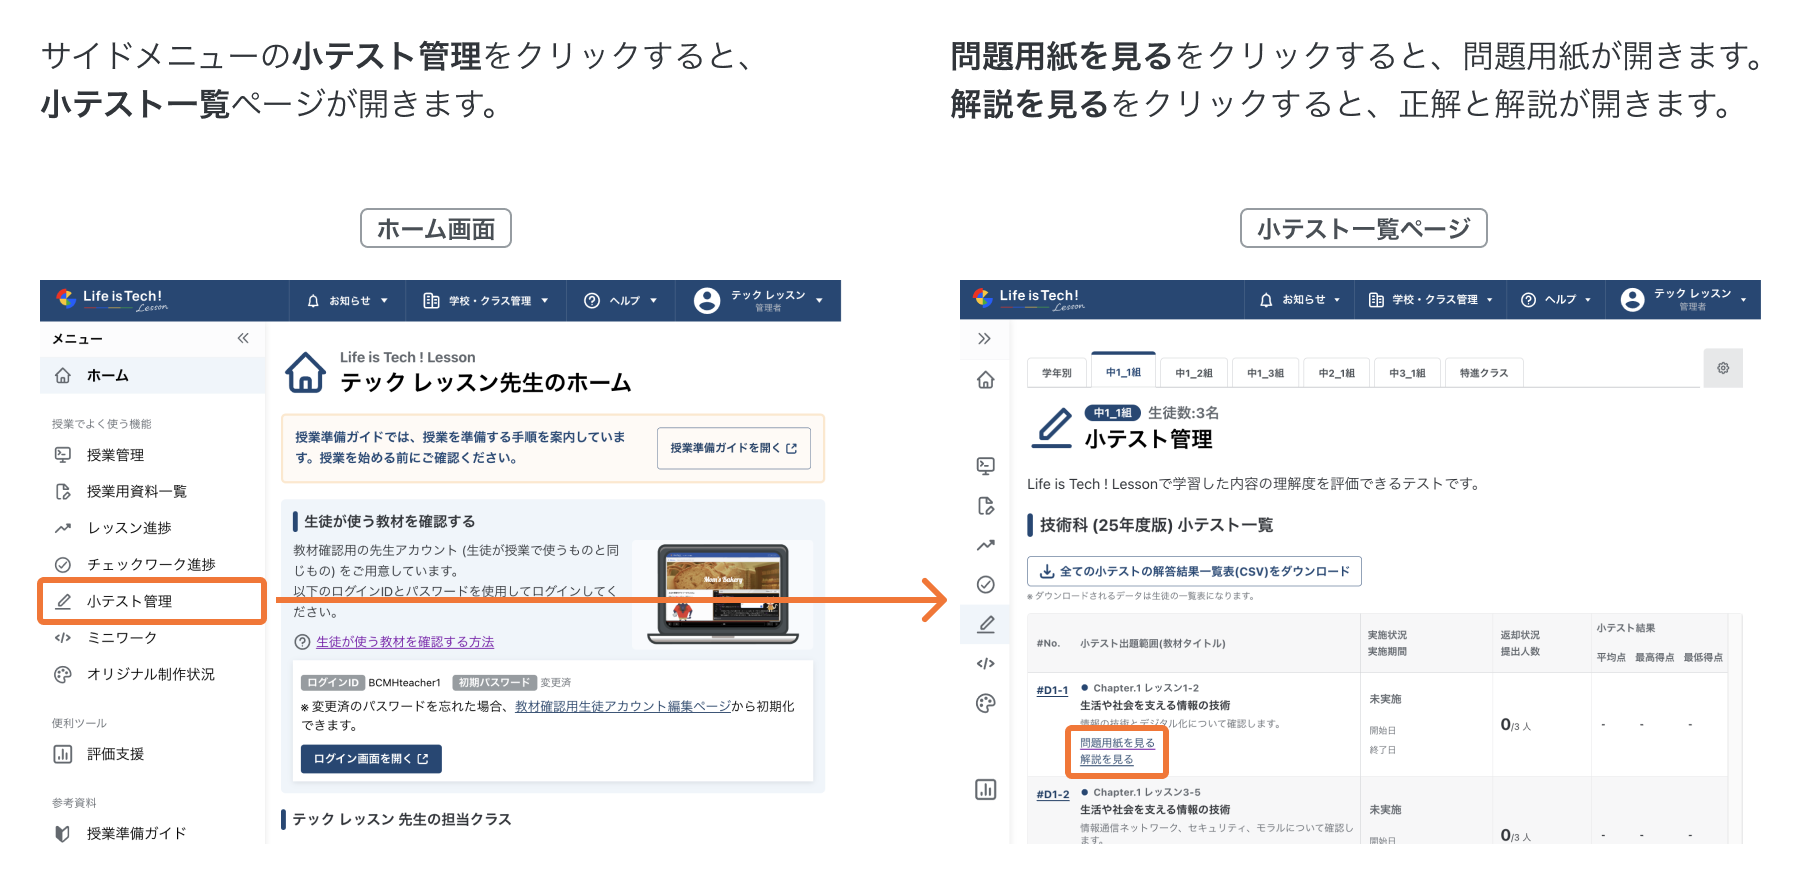Viewport: 1820px width, 888px height.
Task: Open the 問題用紙を見る link for #D1-1
Action: (x=1117, y=743)
